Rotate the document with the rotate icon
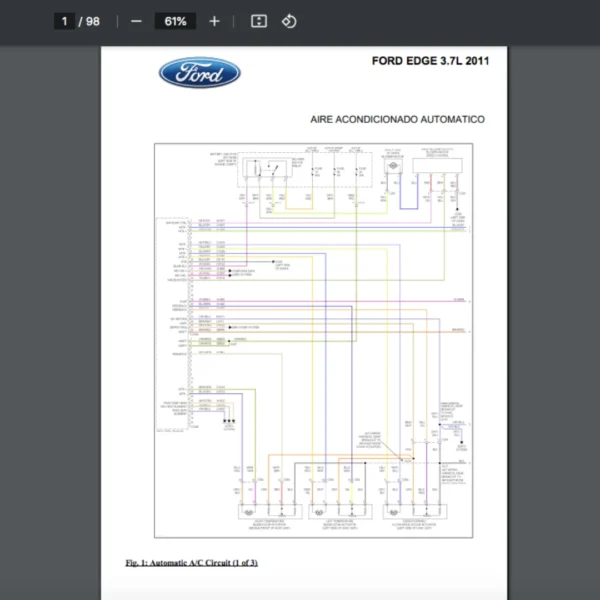 tap(289, 21)
